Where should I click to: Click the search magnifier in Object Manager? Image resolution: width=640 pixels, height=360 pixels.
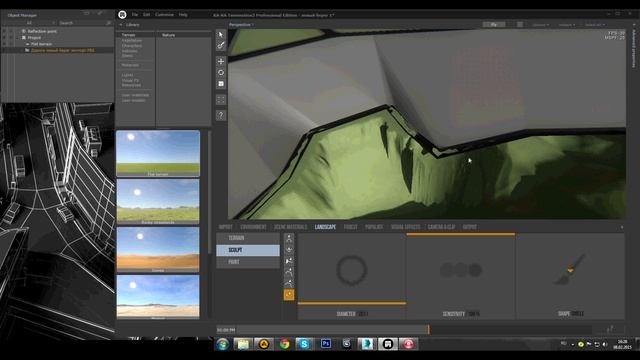point(108,23)
